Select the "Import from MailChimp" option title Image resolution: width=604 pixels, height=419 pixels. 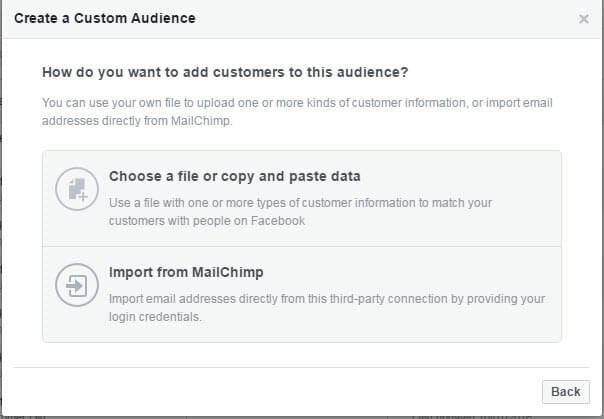click(x=186, y=272)
